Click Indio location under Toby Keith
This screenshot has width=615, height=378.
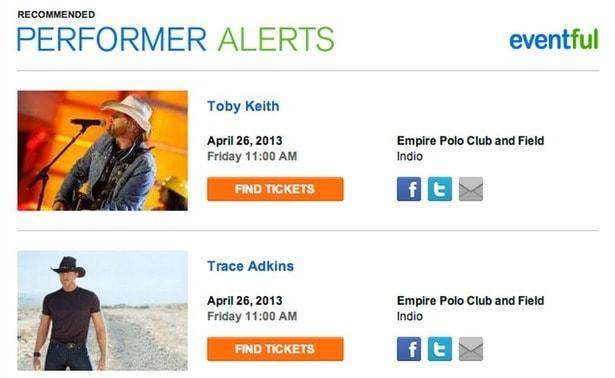409,156
